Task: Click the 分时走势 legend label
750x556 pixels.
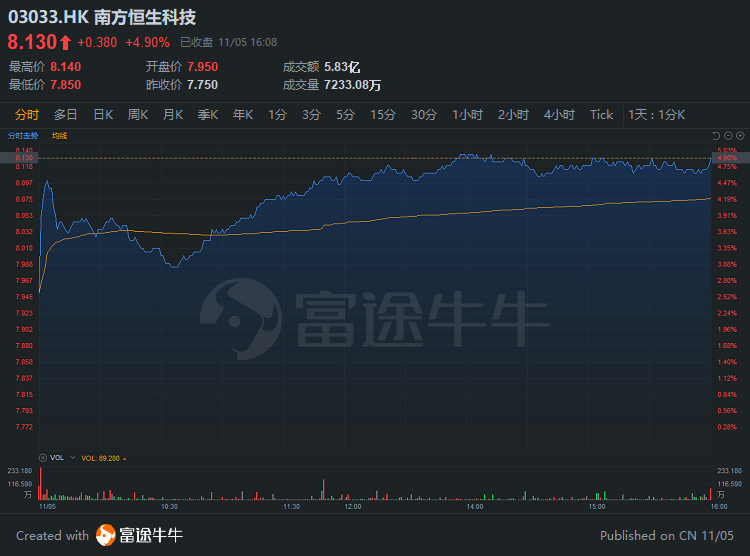Action: (x=23, y=136)
